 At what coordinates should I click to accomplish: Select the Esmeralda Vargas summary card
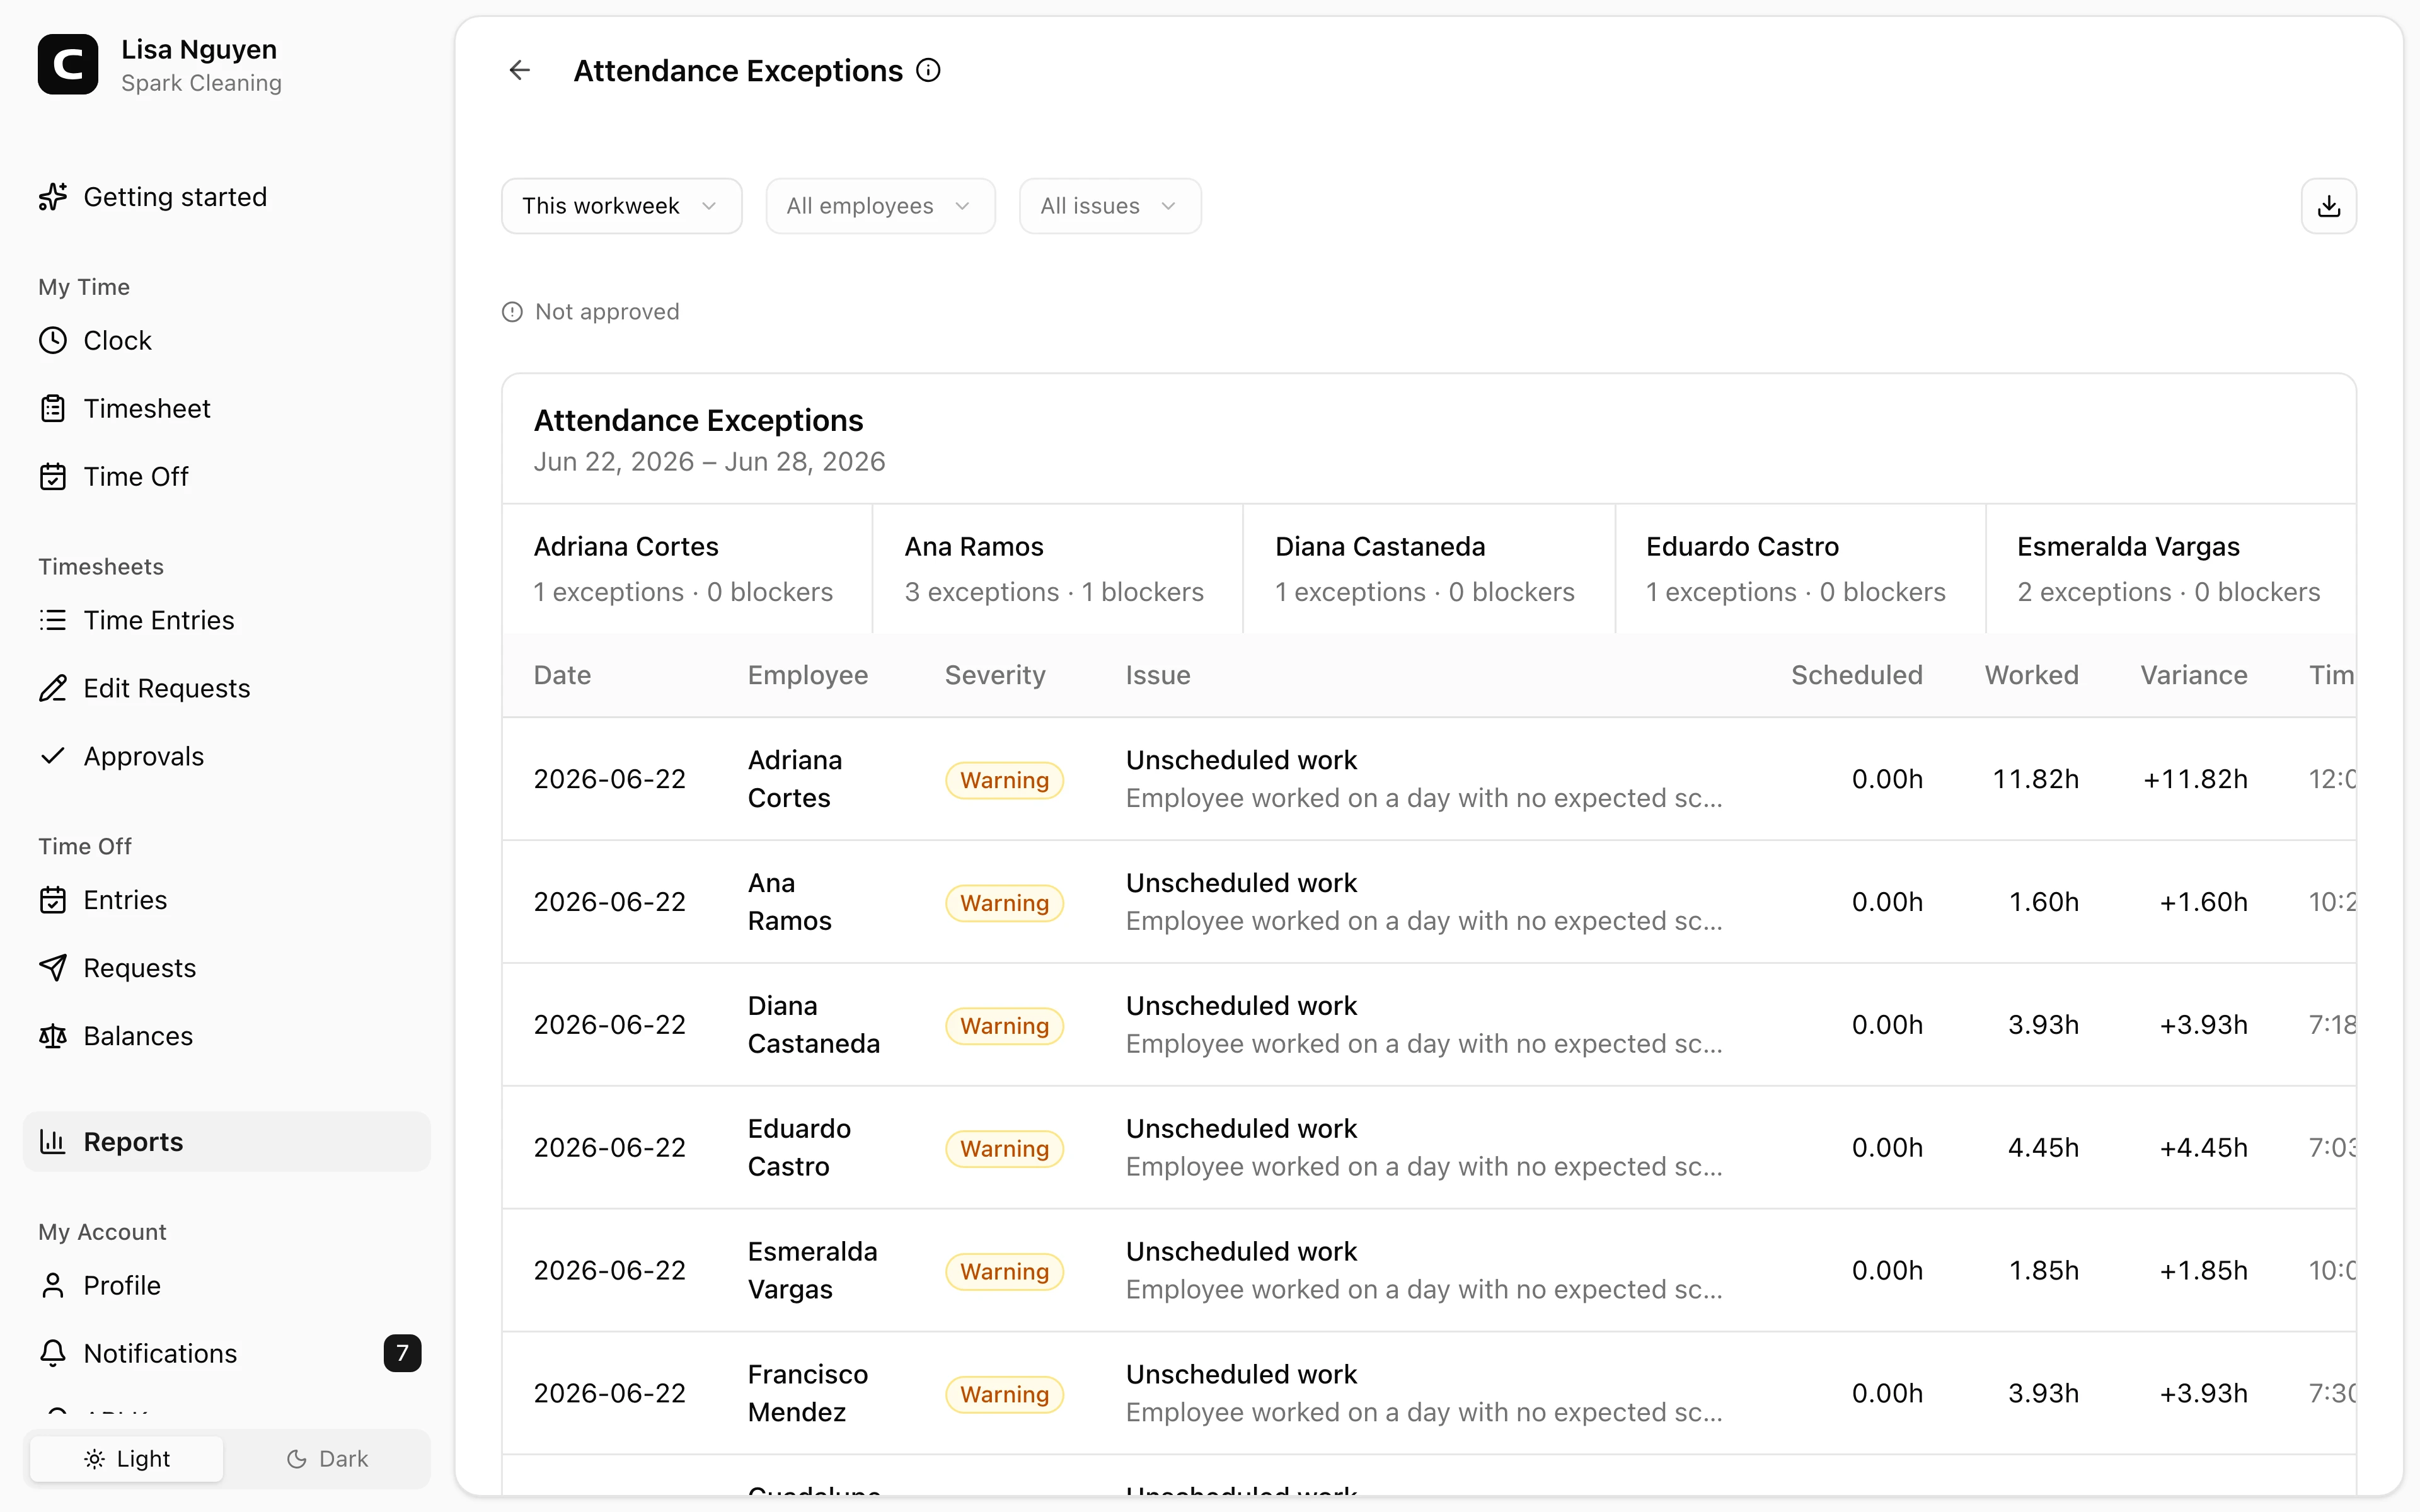click(x=2171, y=569)
